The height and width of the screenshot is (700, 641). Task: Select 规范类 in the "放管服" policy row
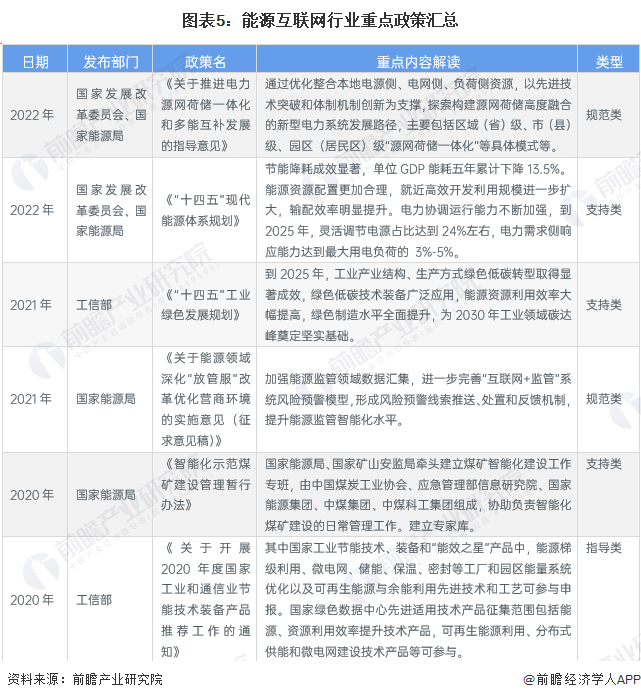[x=603, y=398]
